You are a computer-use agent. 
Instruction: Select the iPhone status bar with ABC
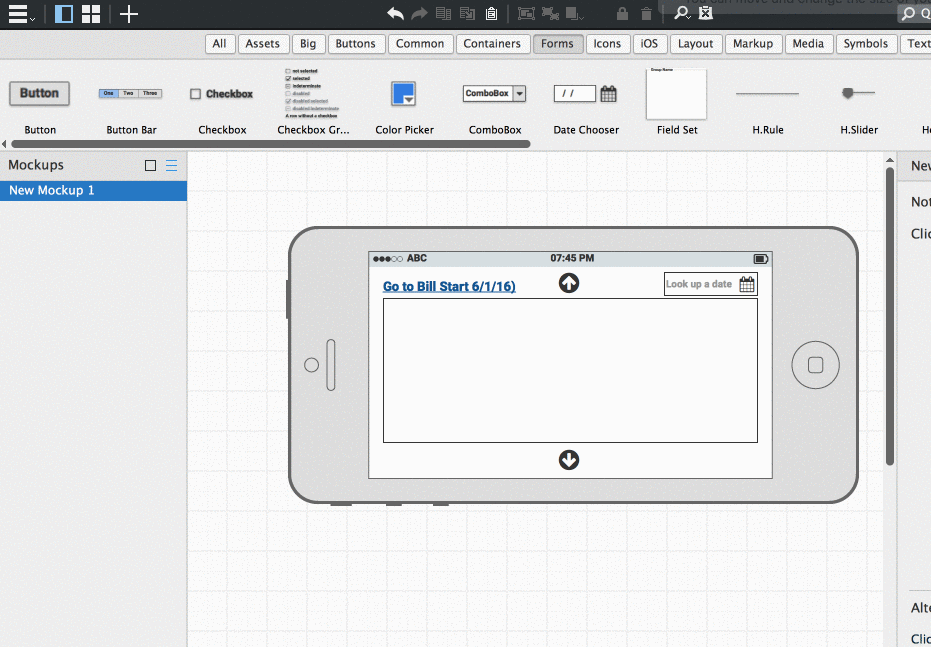[x=570, y=259]
